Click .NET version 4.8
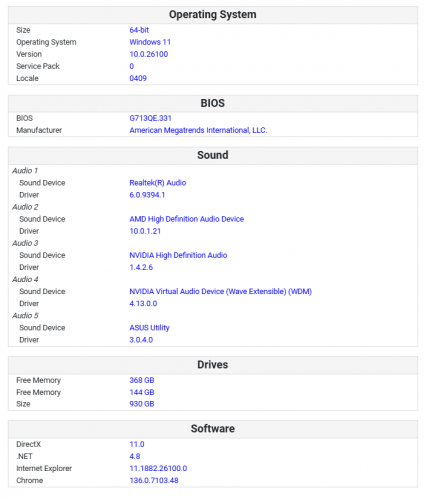Screen dimensions: 426x500 point(135,456)
